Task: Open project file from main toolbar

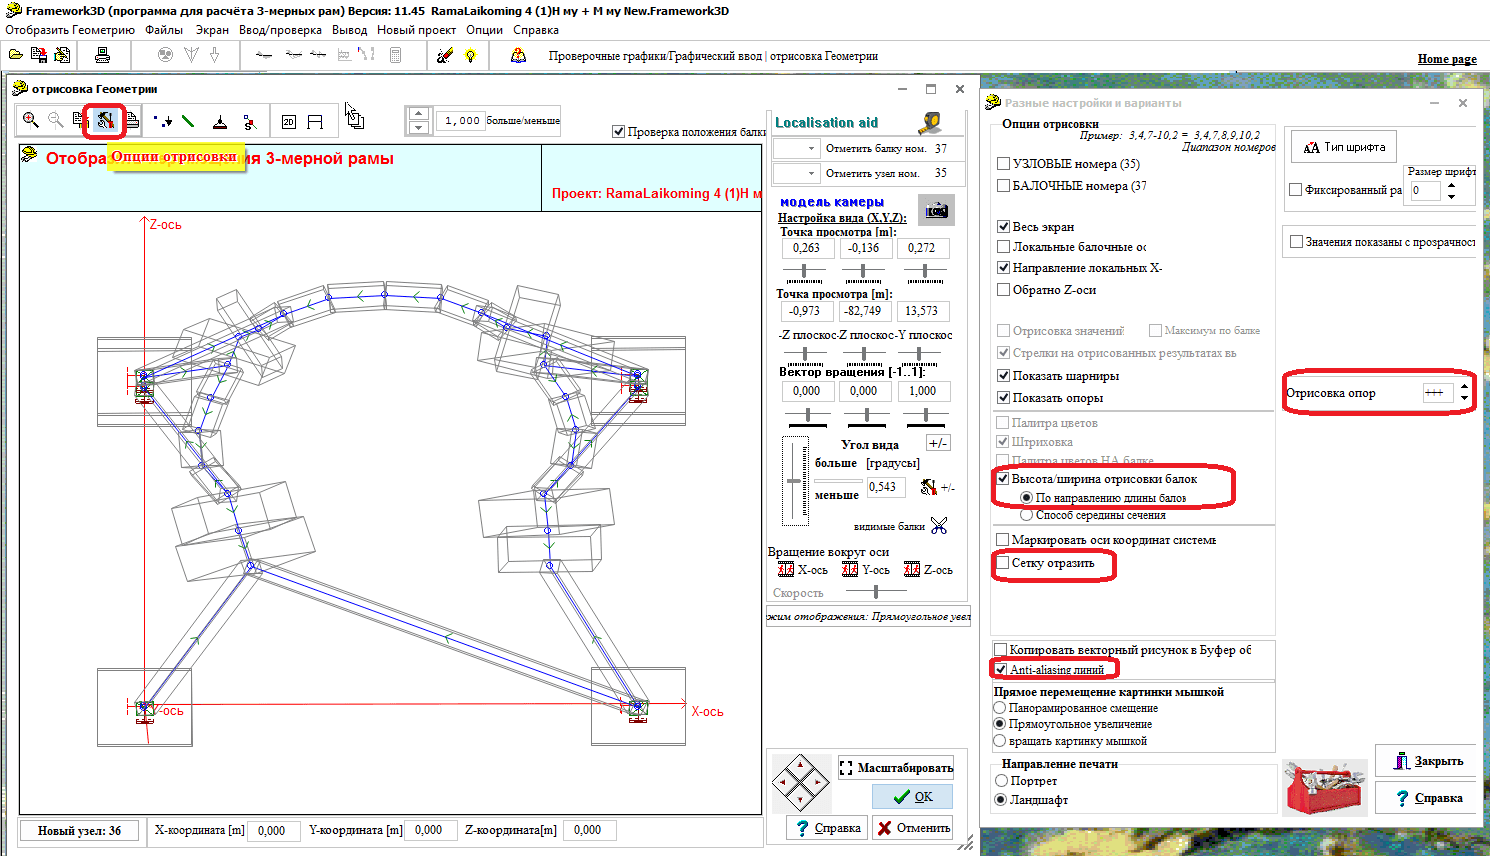Action: tap(16, 56)
